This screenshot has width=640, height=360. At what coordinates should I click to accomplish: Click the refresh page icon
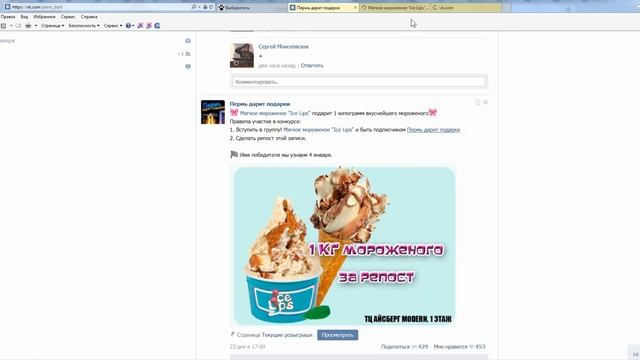[211, 7]
